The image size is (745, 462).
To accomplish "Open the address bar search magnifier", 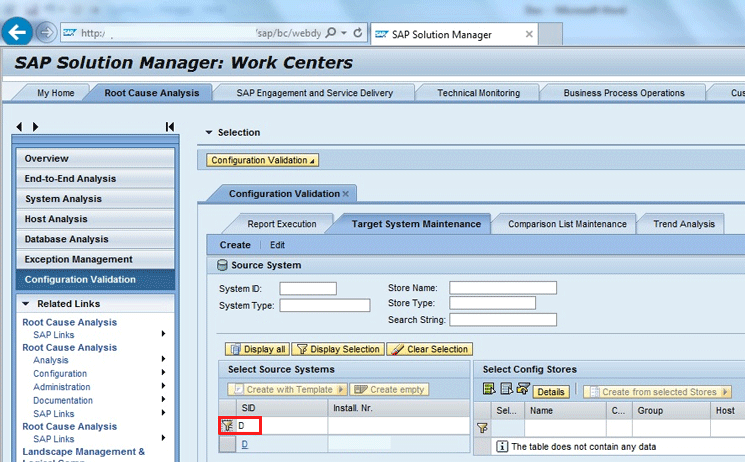I will (331, 33).
